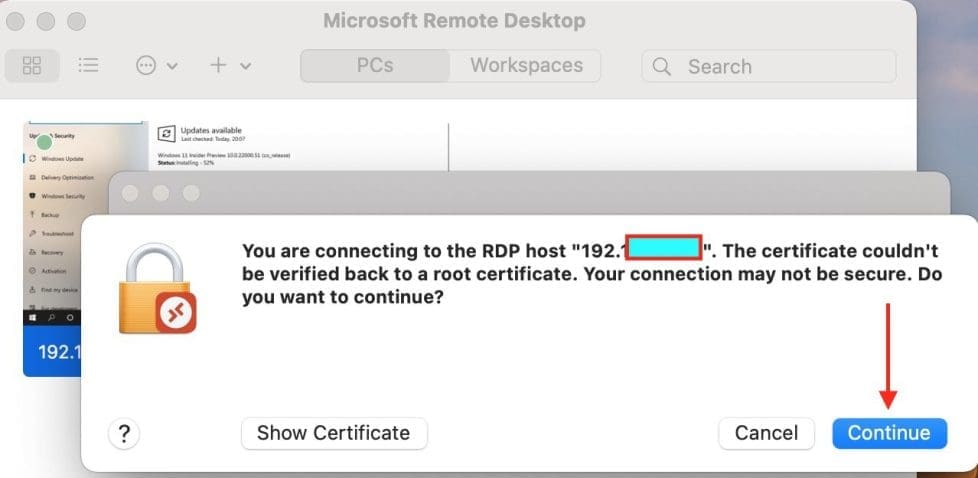Image resolution: width=978 pixels, height=478 pixels.
Task: Click the magnifying glass search icon
Action: (x=662, y=67)
